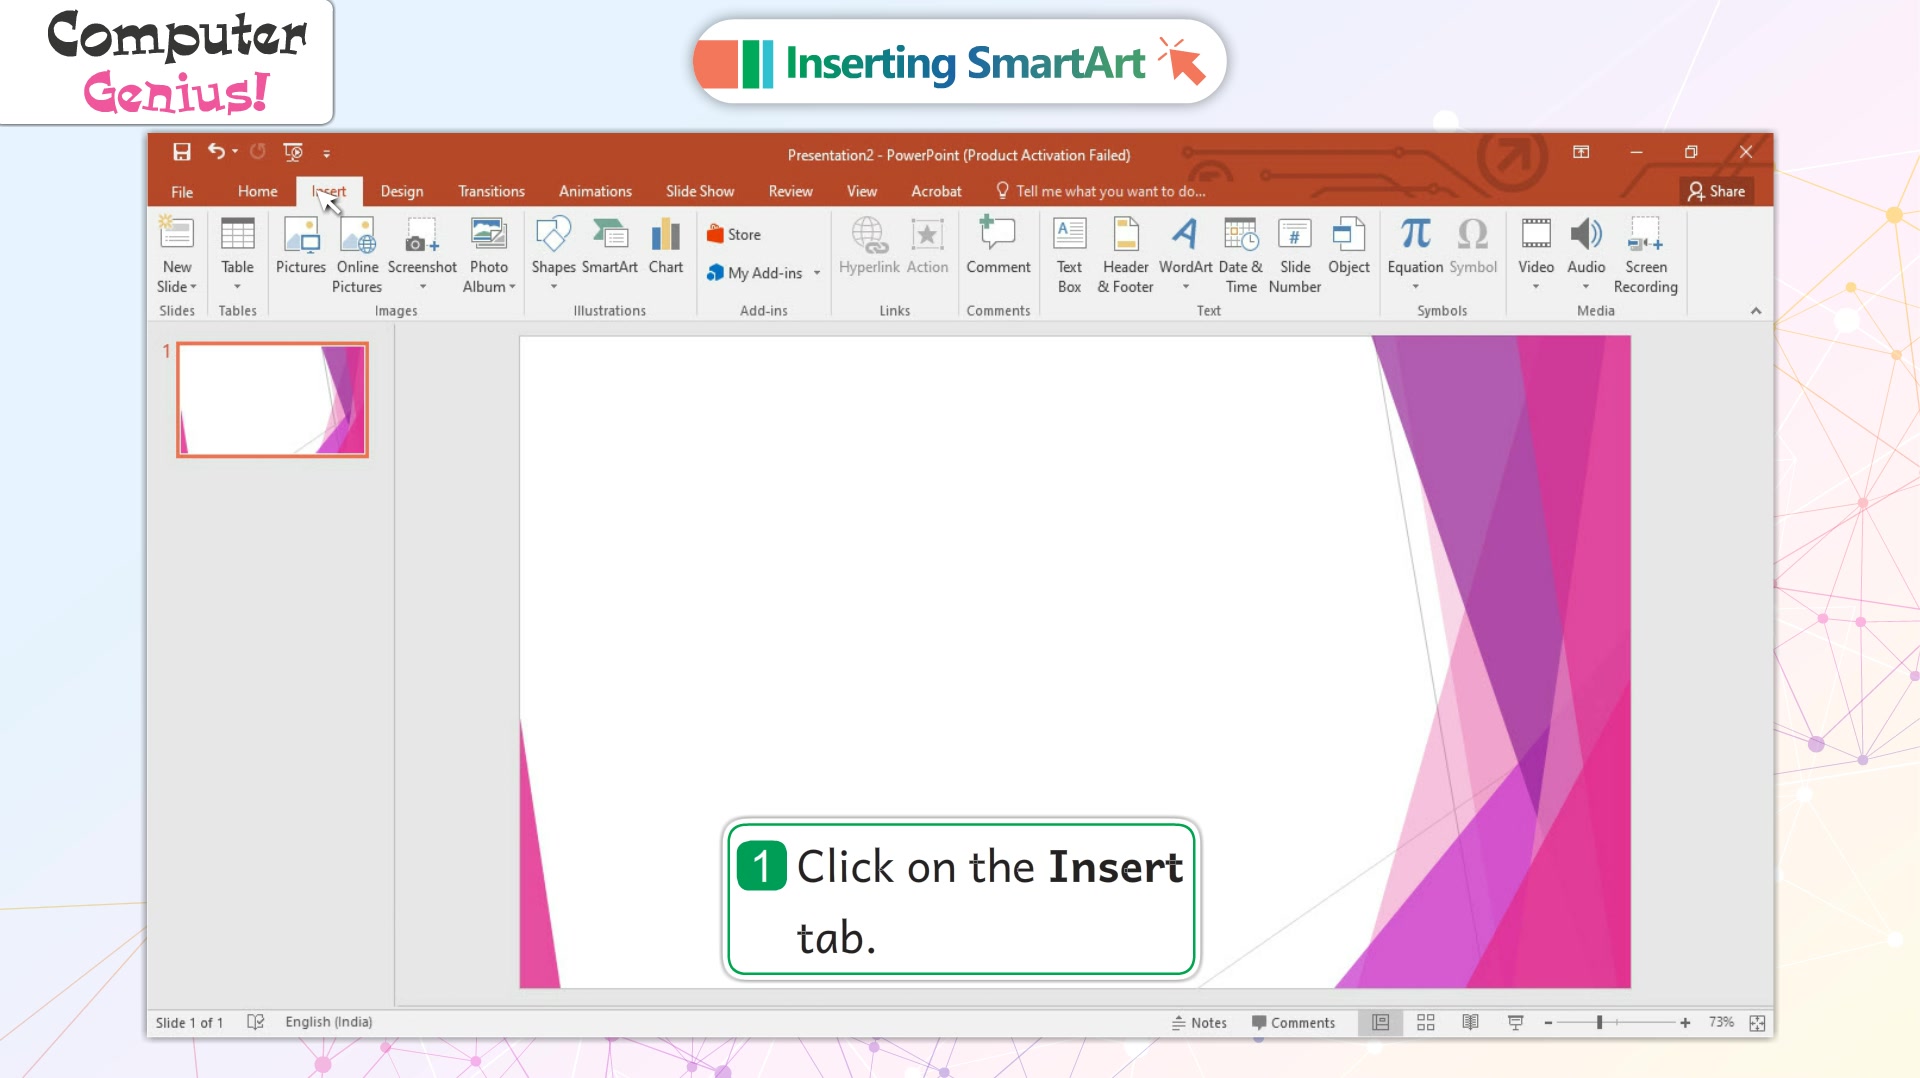Expand the Undo history dropdown arrow
The image size is (1920, 1078).
235,152
